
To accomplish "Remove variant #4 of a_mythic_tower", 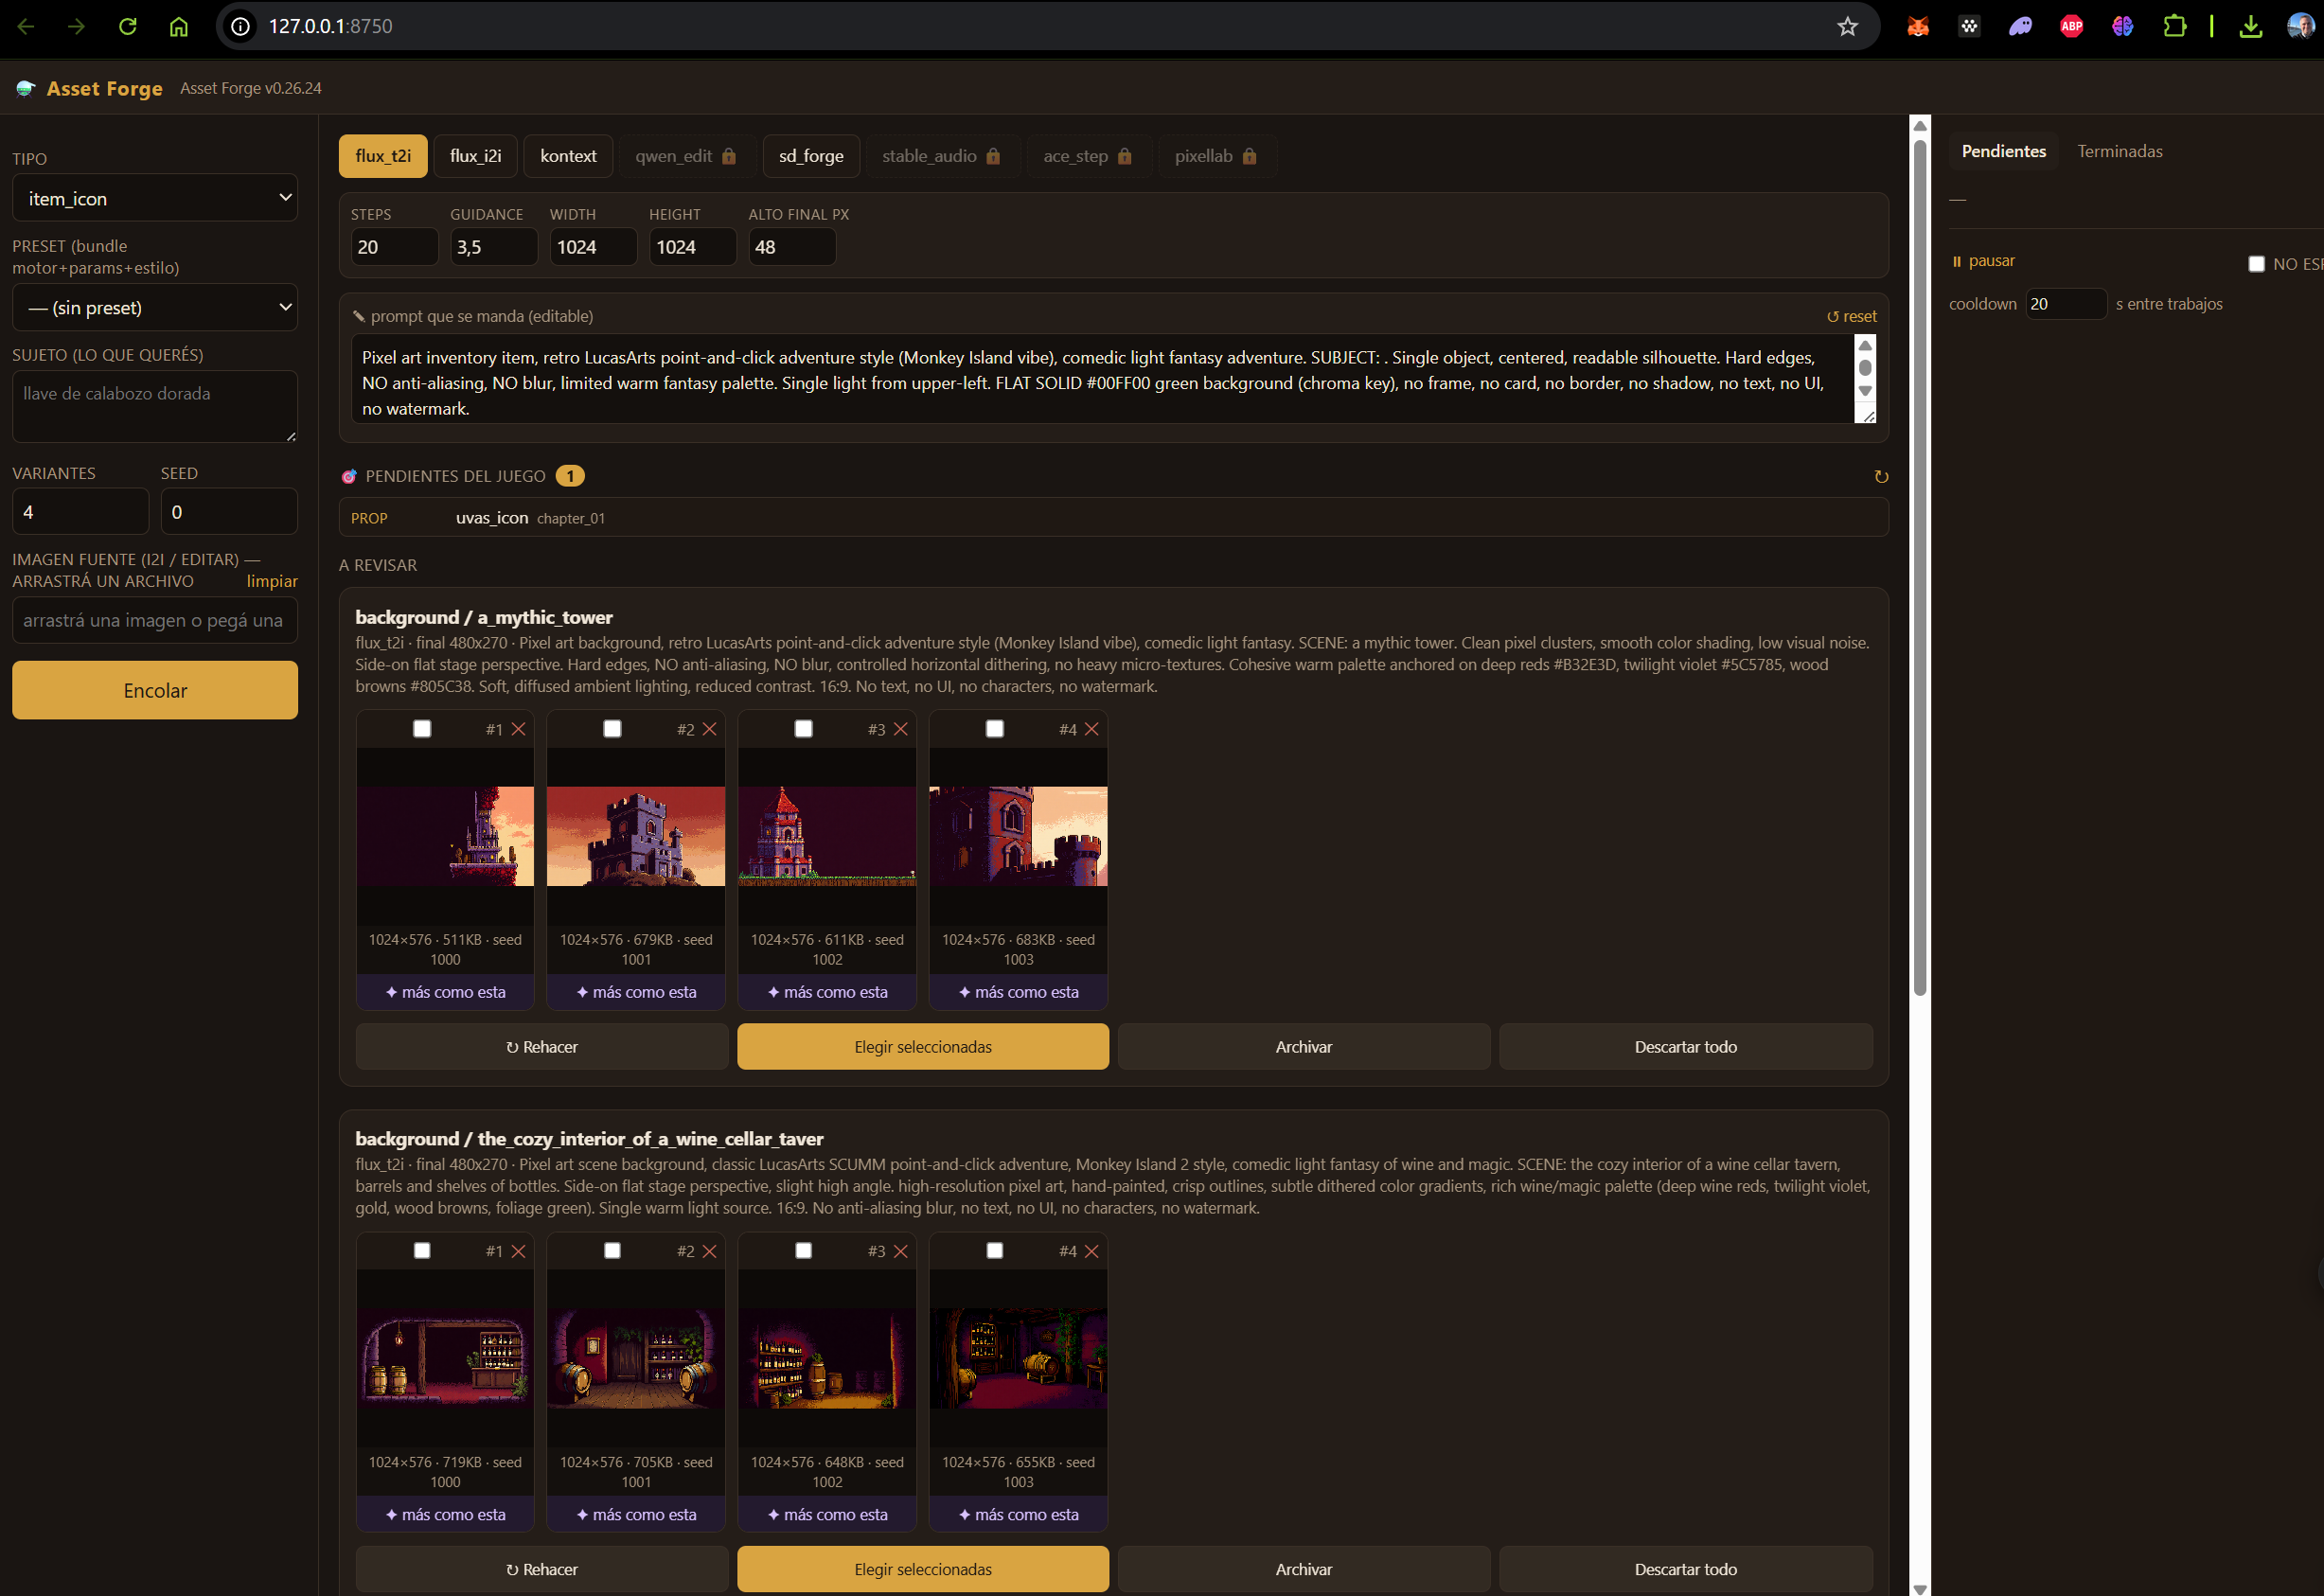I will click(x=1092, y=729).
